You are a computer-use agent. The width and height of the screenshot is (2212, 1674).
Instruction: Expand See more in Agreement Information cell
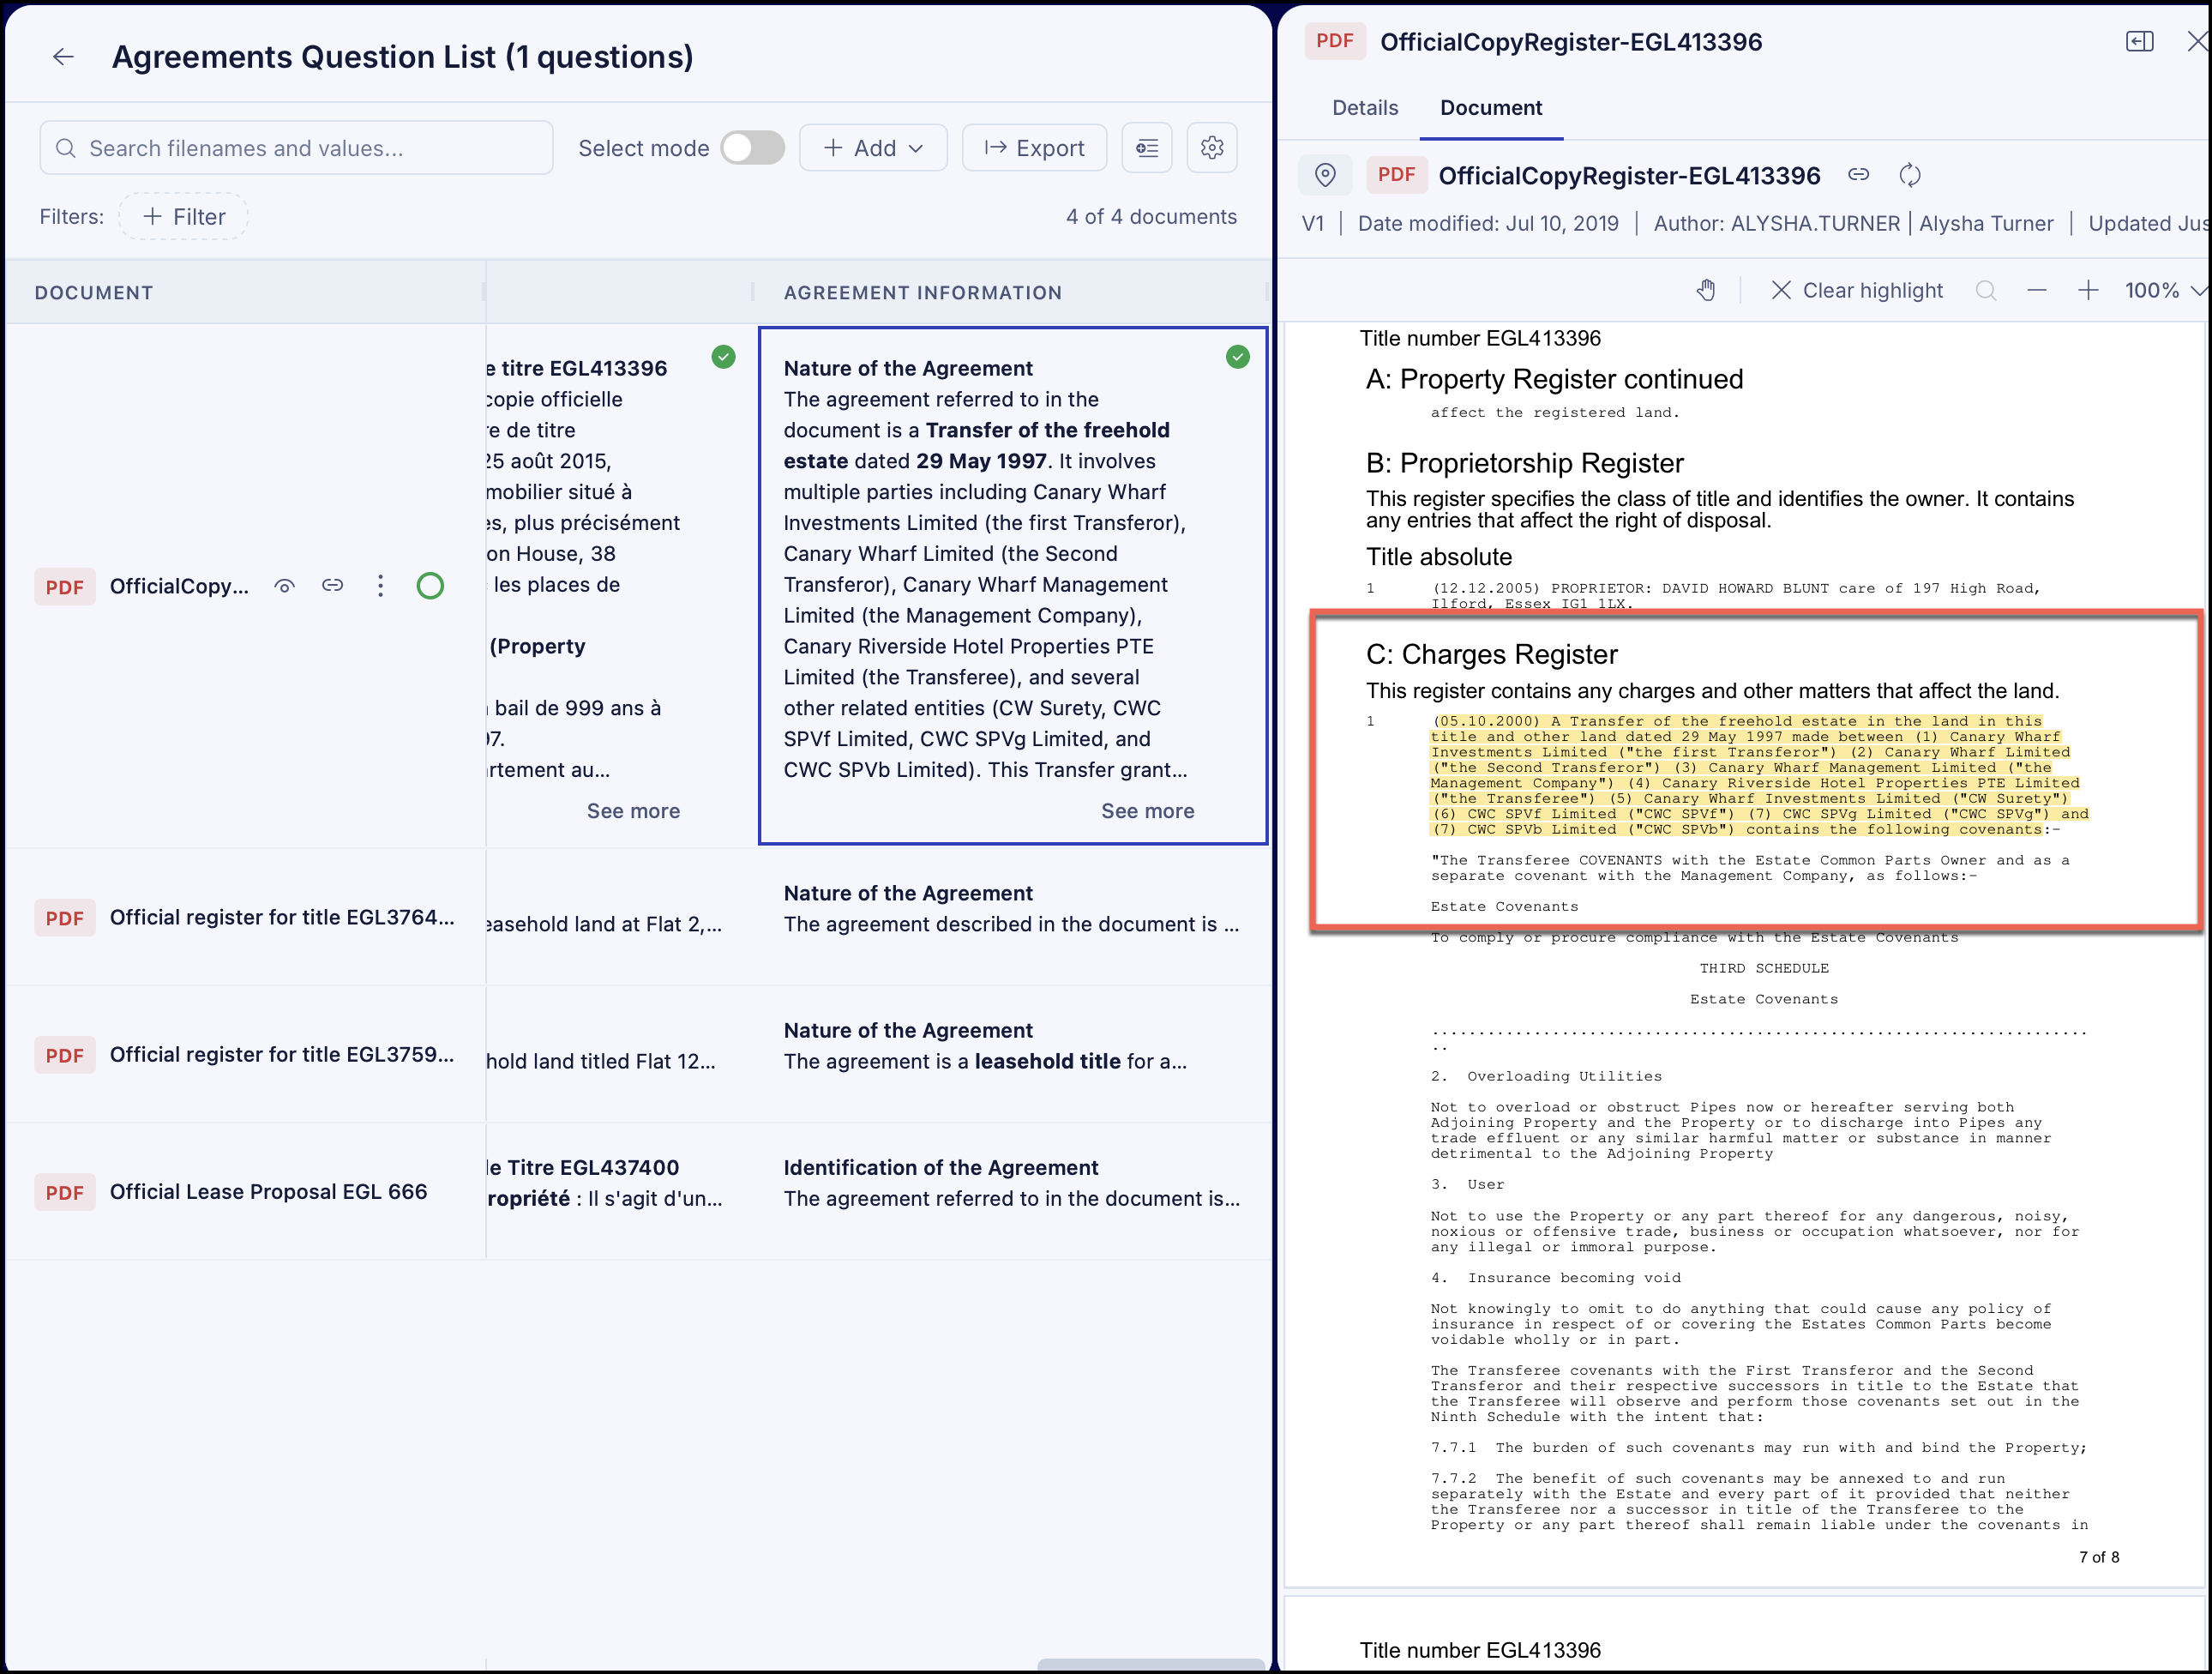(x=1147, y=811)
